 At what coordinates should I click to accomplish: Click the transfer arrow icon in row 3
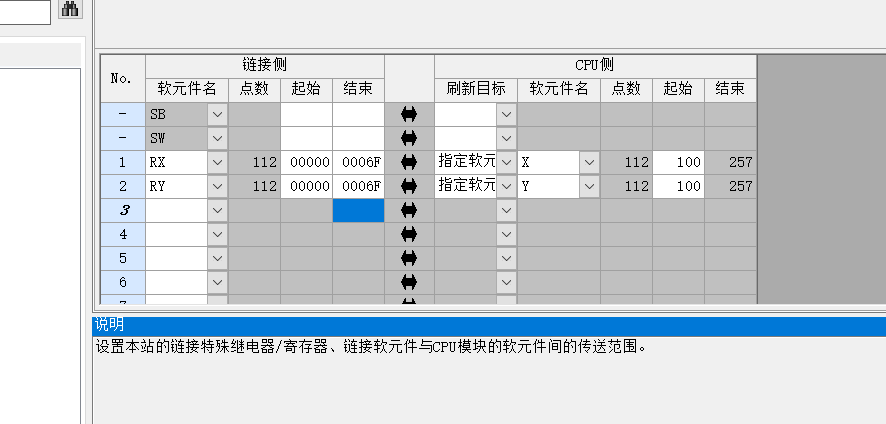(408, 210)
